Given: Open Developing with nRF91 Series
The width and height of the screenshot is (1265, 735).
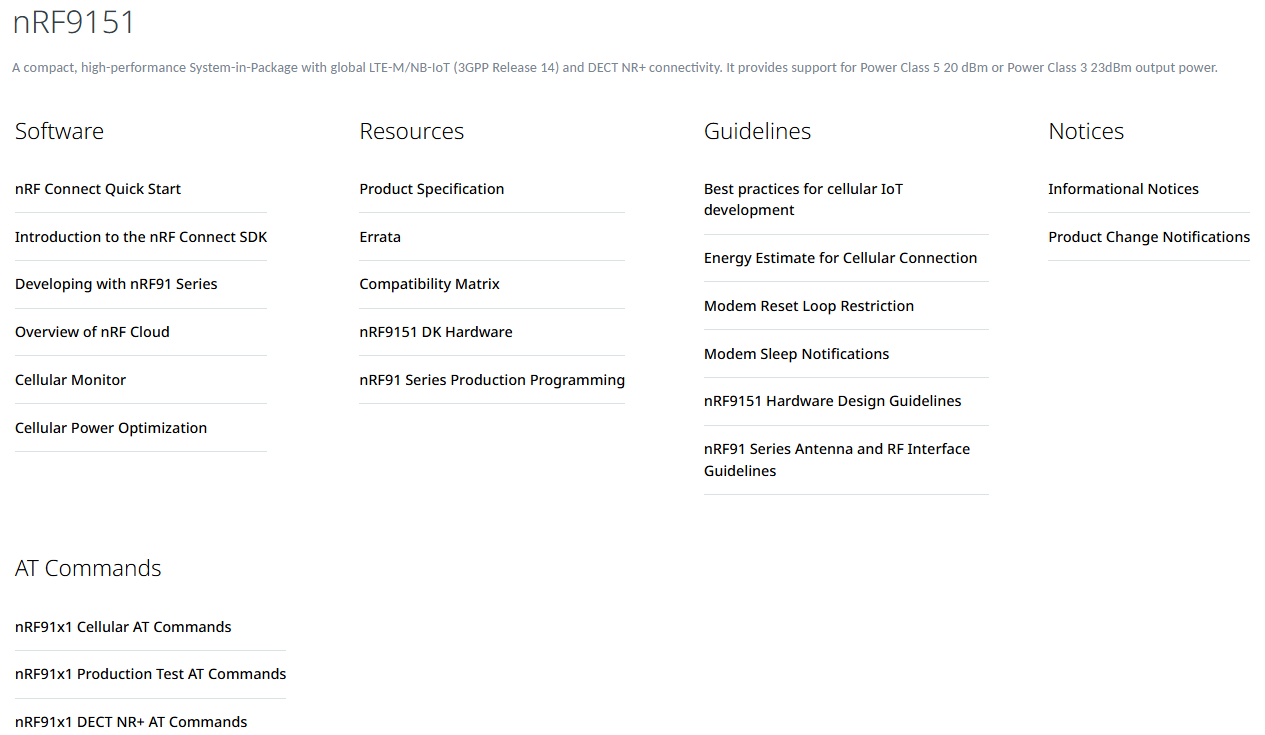Looking at the screenshot, I should [x=116, y=284].
